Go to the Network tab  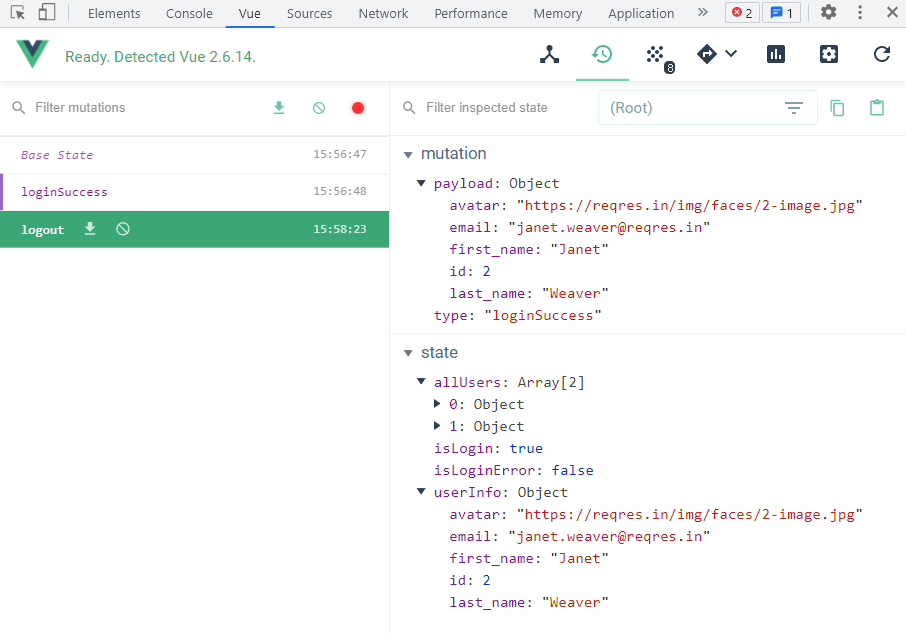(383, 13)
